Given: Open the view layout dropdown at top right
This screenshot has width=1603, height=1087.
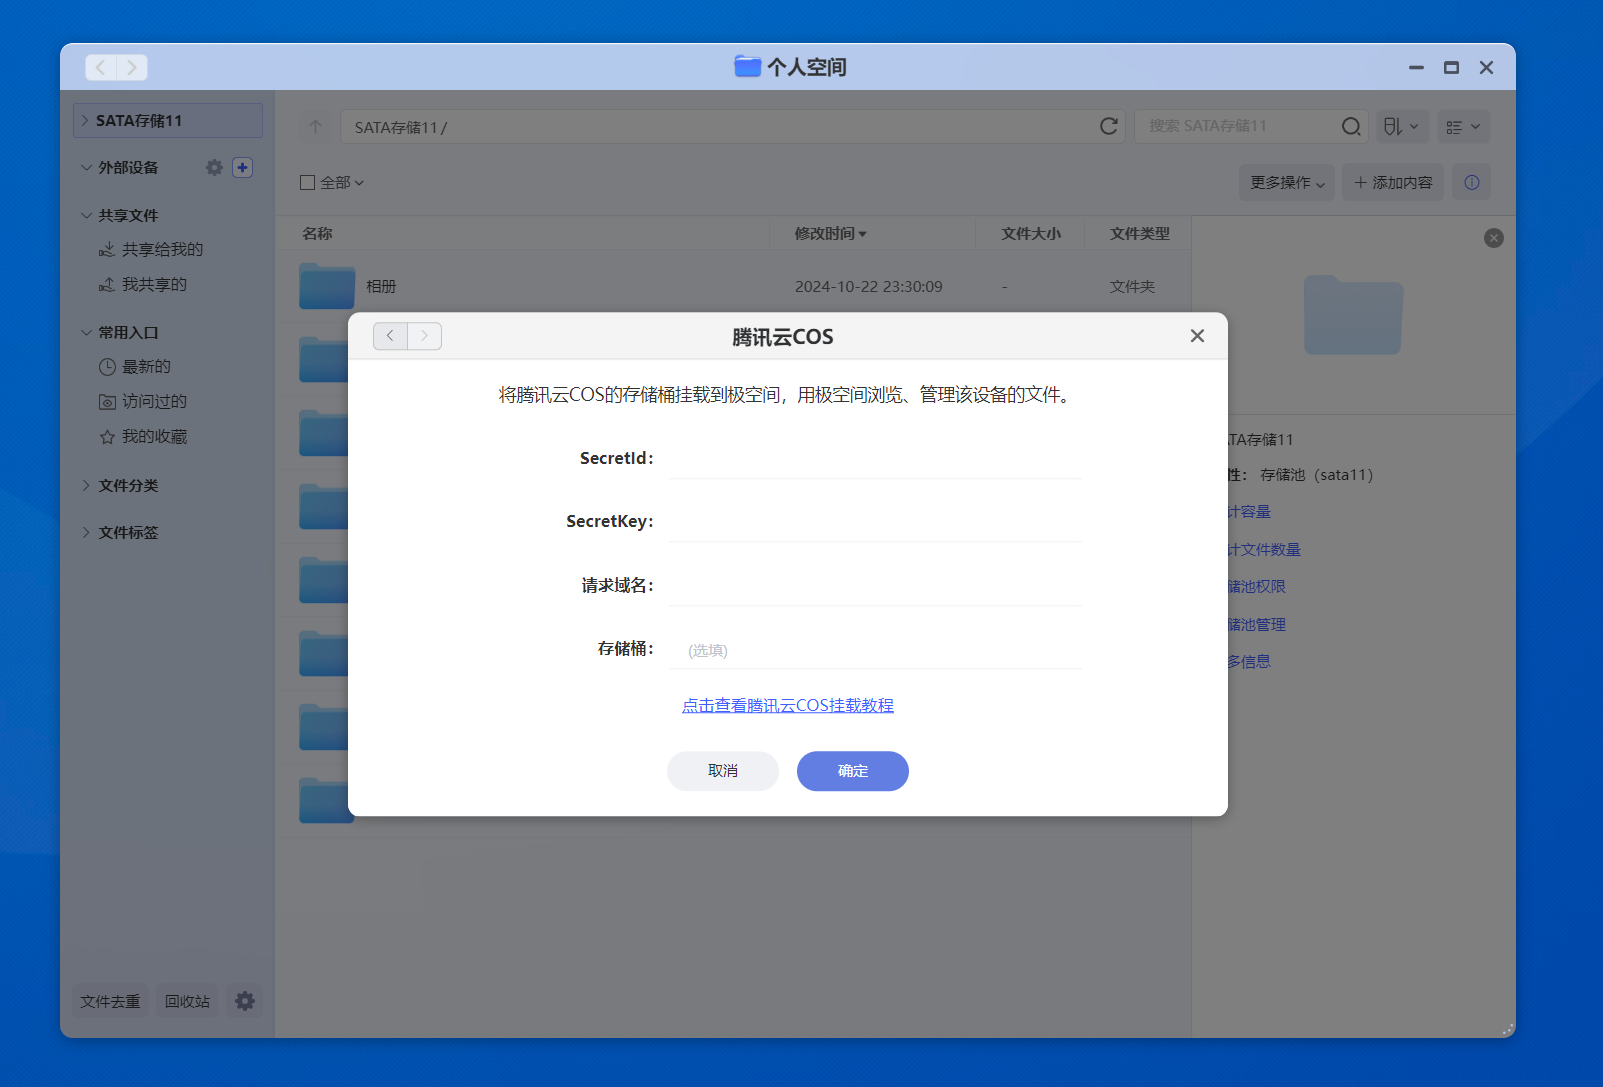Looking at the screenshot, I should point(1463,126).
